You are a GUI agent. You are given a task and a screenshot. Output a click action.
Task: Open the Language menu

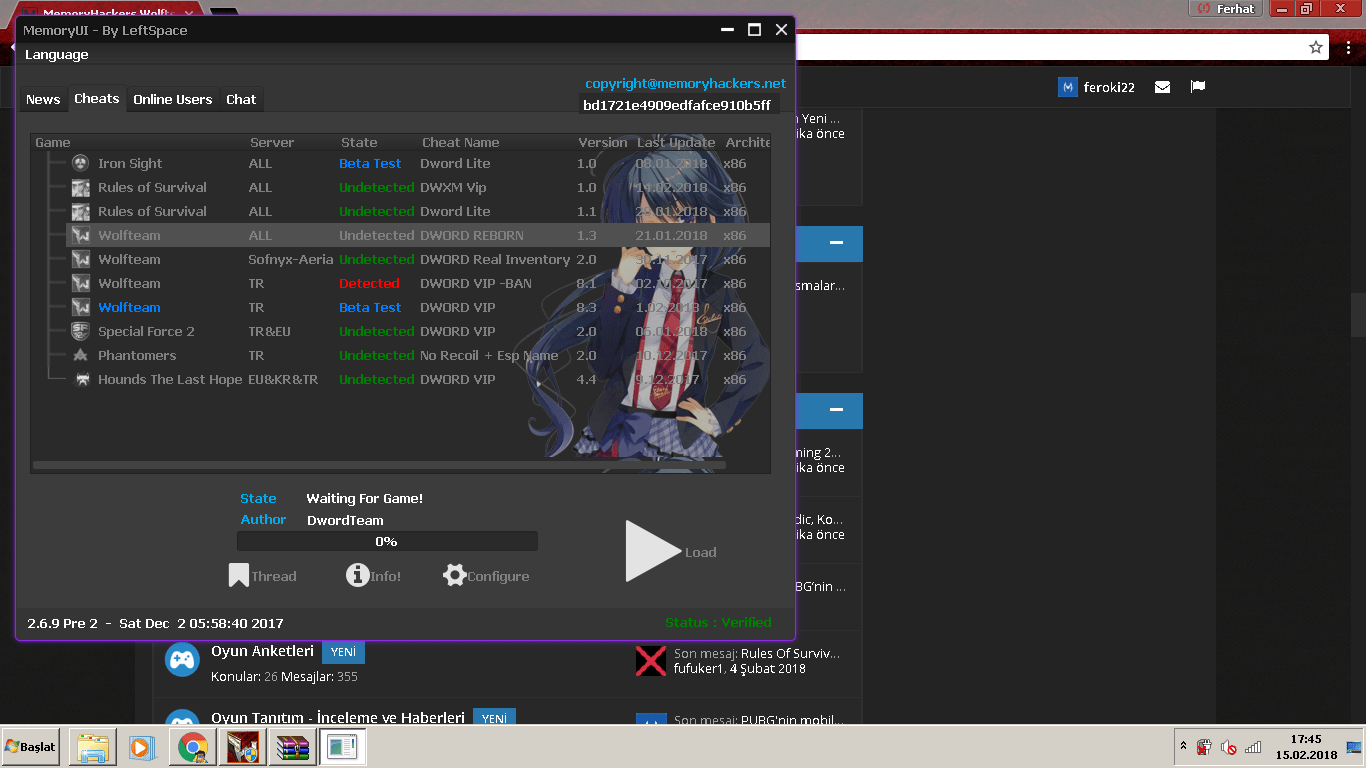pos(57,54)
